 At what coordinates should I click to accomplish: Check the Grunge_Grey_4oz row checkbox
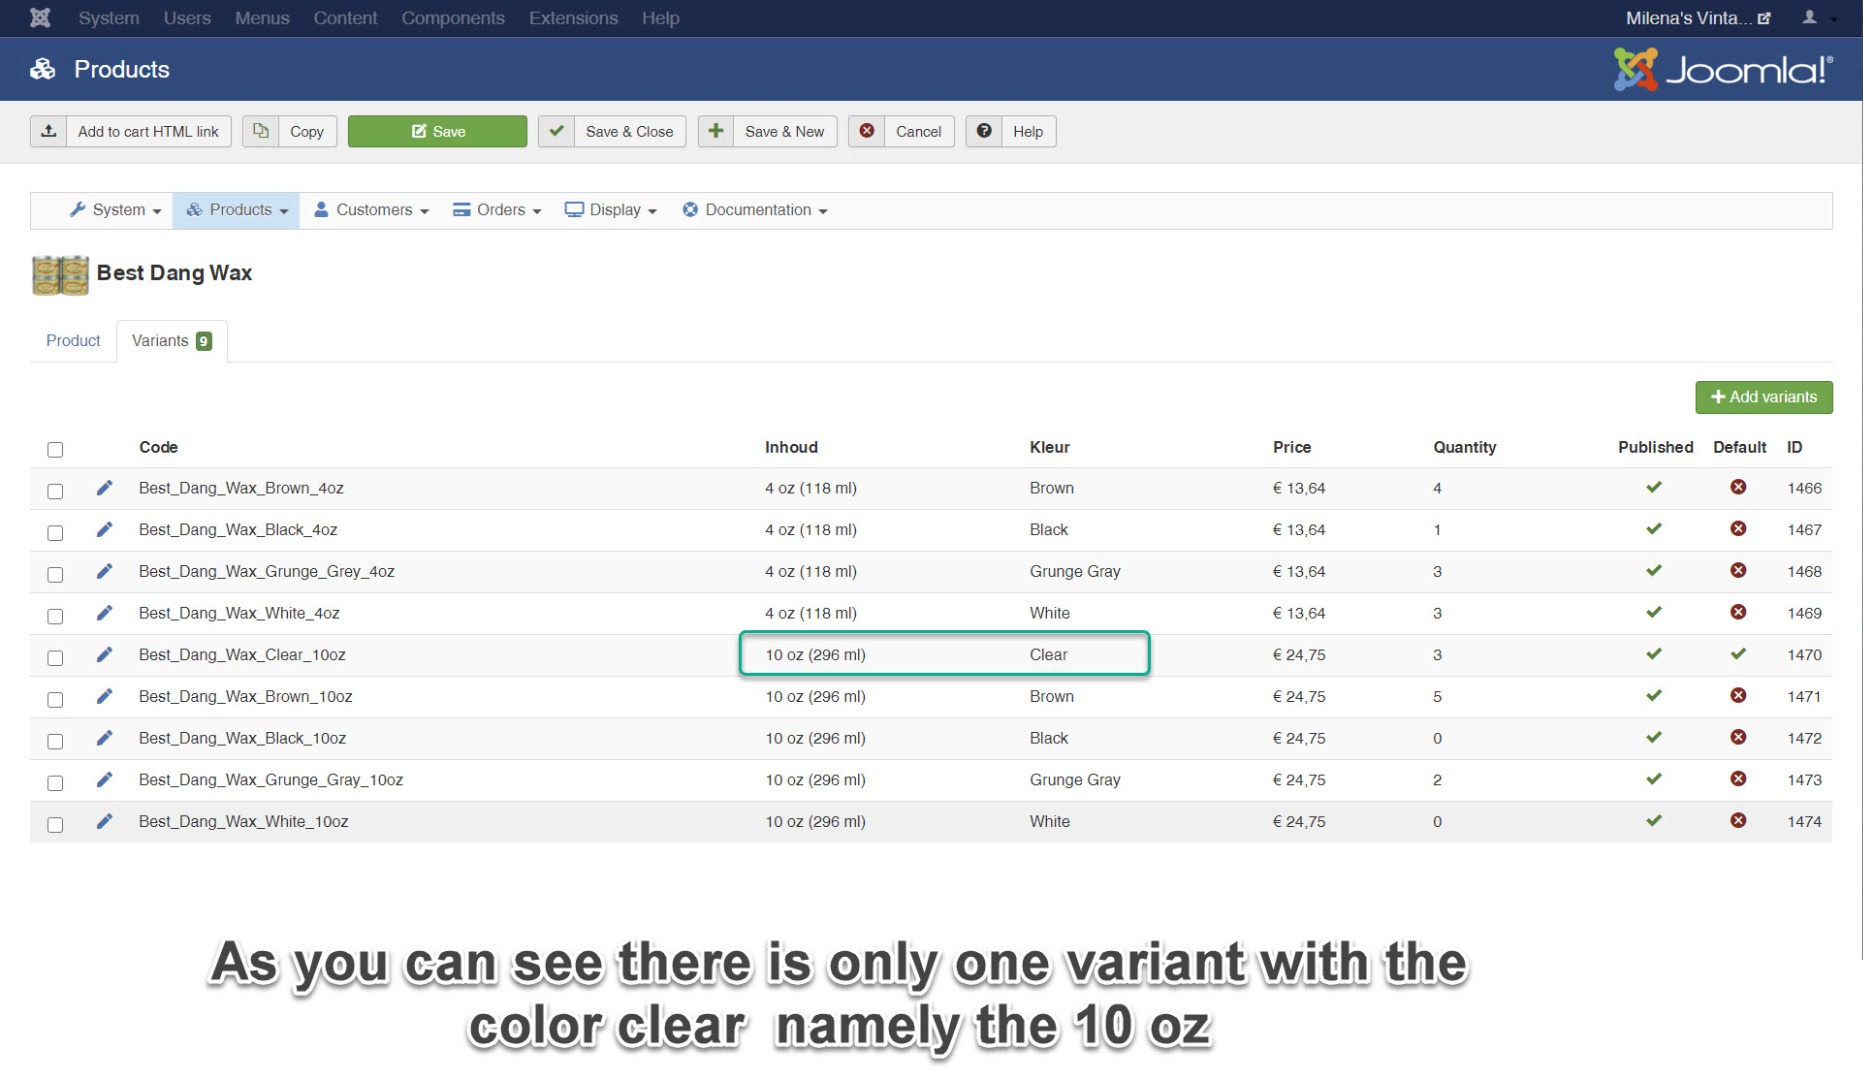tap(55, 575)
